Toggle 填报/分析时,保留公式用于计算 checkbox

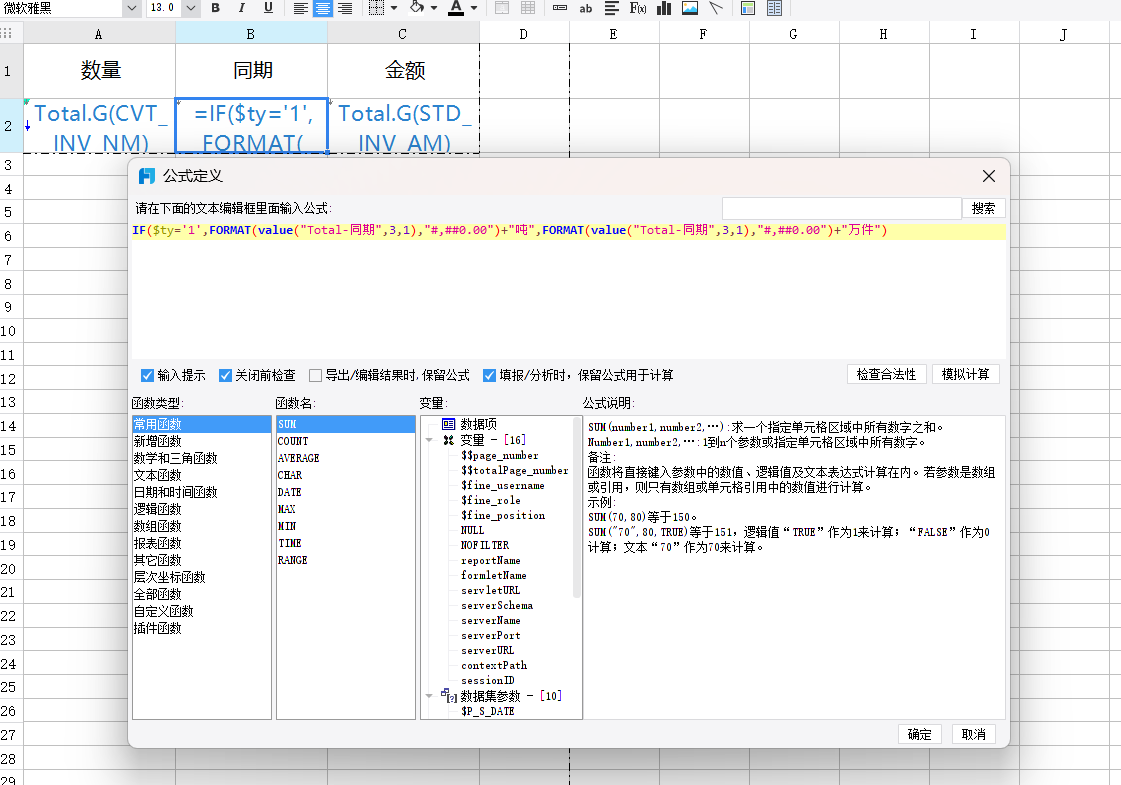coord(490,375)
